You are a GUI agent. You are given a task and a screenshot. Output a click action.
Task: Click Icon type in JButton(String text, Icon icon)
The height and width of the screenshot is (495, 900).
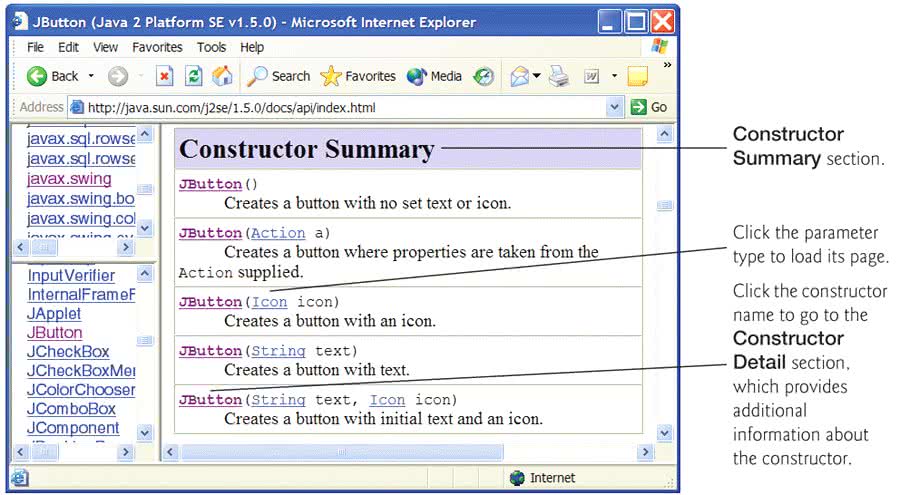coord(387,400)
